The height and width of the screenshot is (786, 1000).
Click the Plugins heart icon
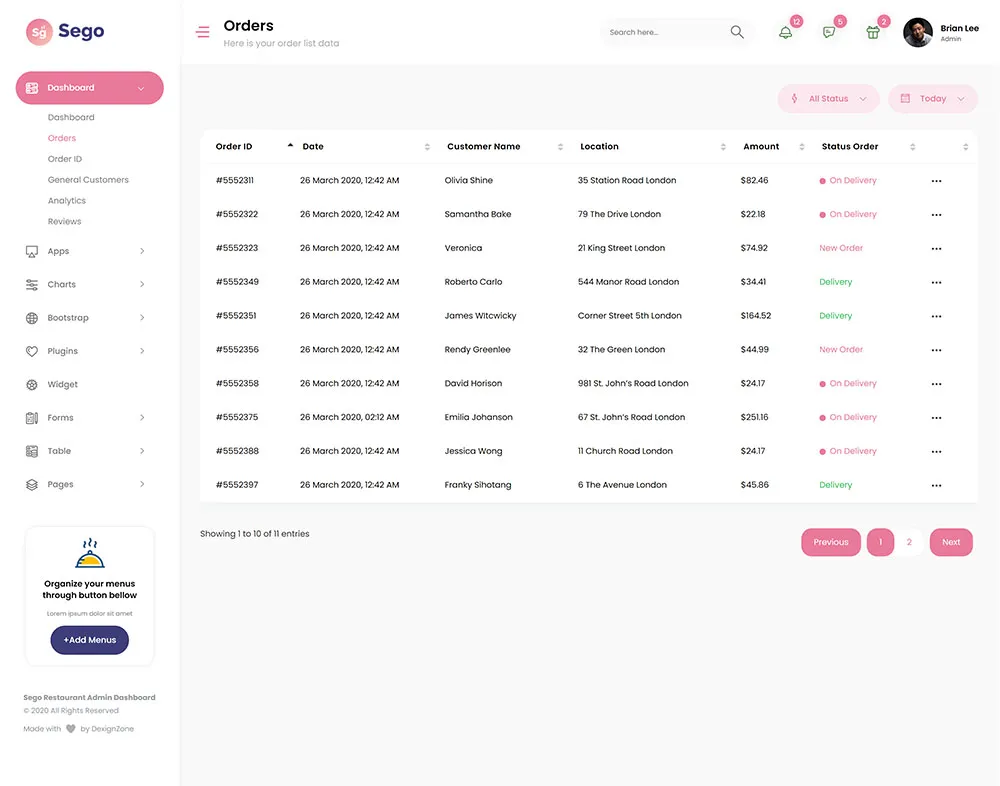pyautogui.click(x=31, y=351)
